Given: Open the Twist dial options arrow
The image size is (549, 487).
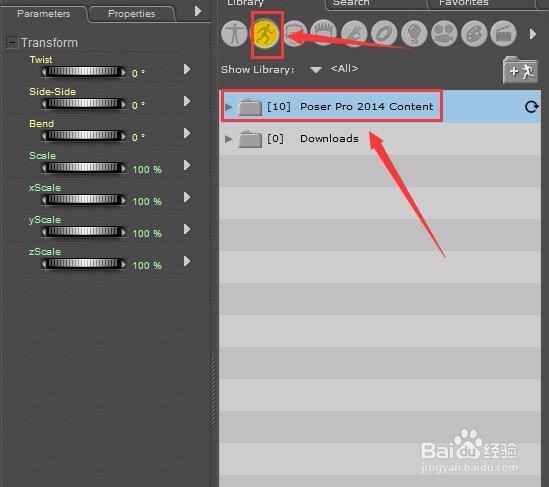Looking at the screenshot, I should tap(187, 69).
